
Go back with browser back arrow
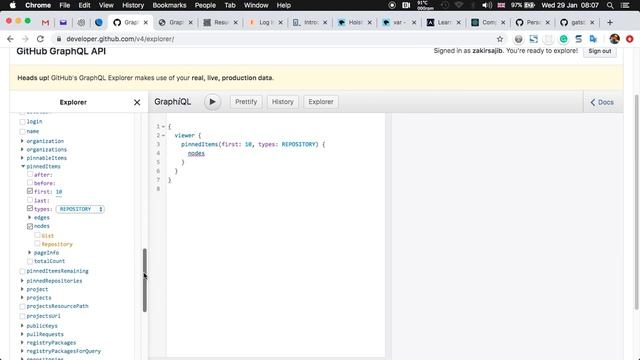click(x=10, y=39)
